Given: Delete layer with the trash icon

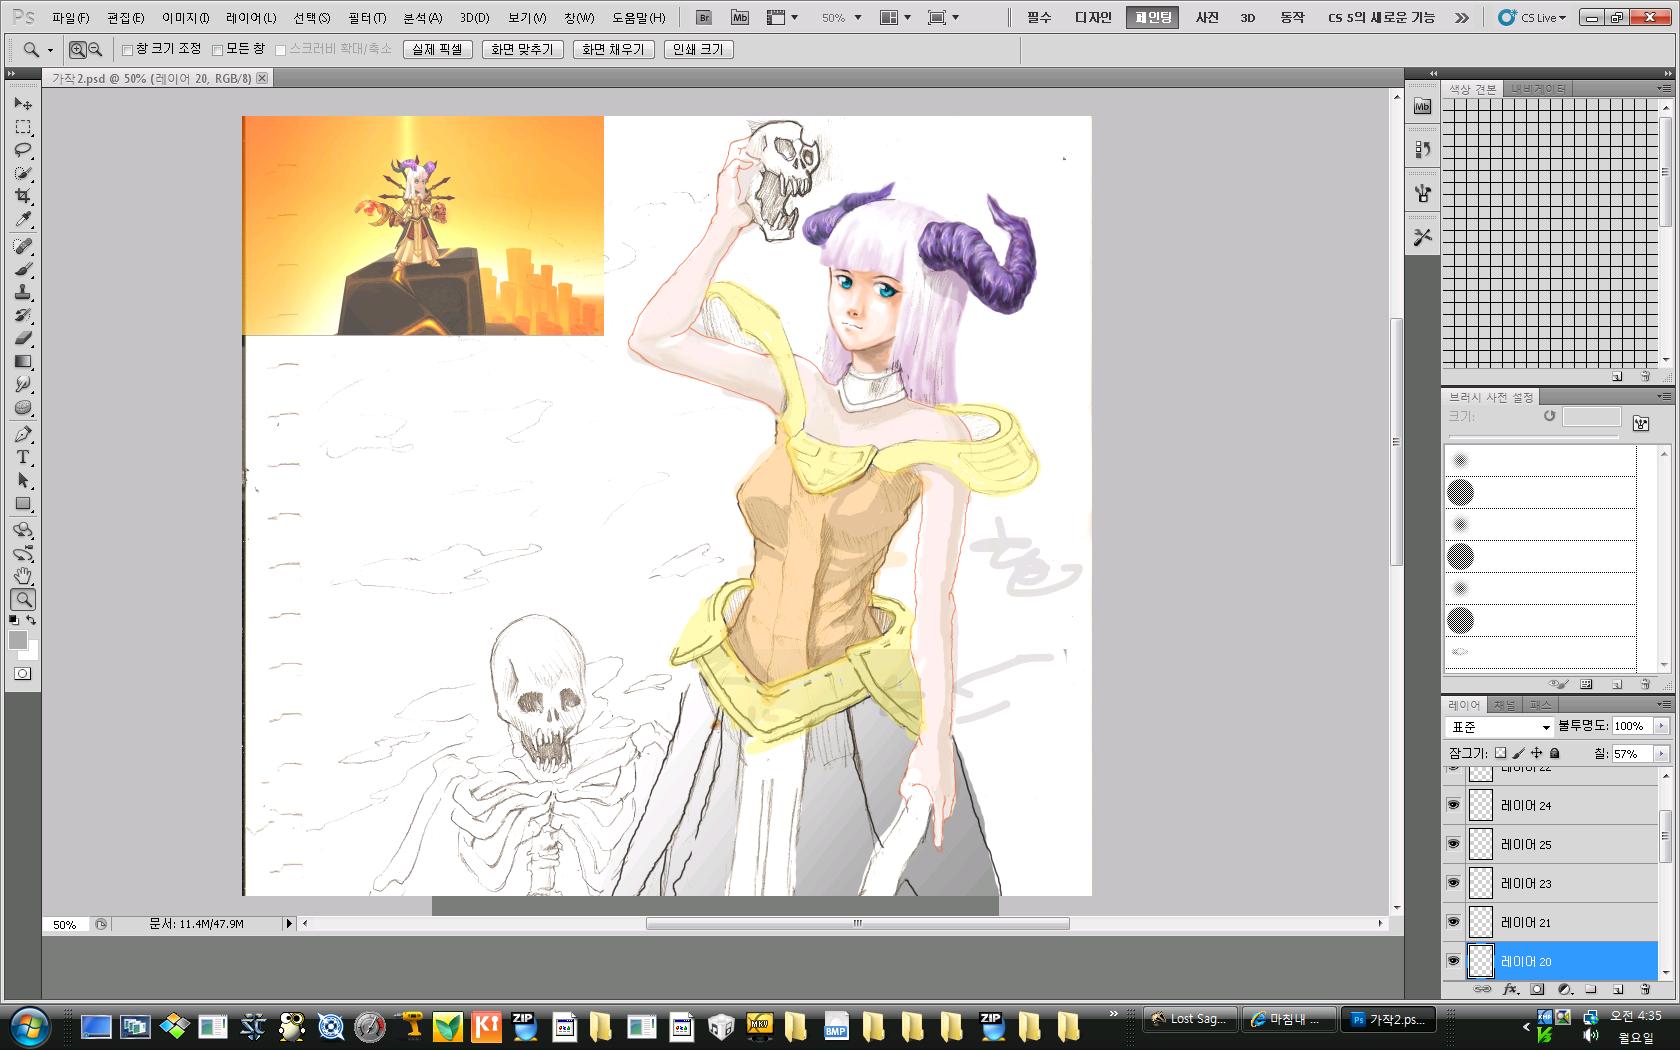Looking at the screenshot, I should (x=1645, y=989).
